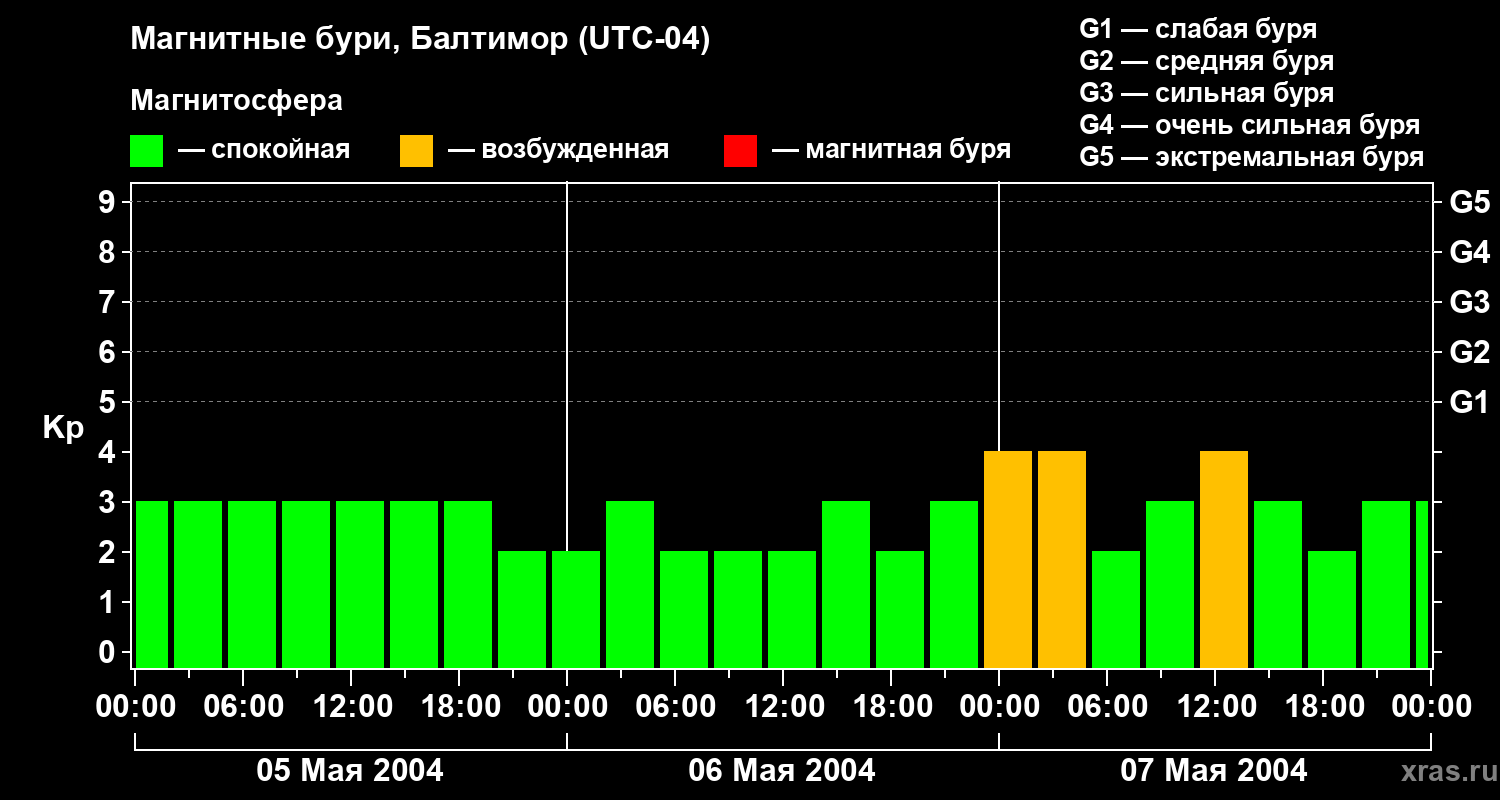This screenshot has height=800, width=1500.
Task: Click the orange bar starting 03:00 on 07 Мая
Action: 1062,560
